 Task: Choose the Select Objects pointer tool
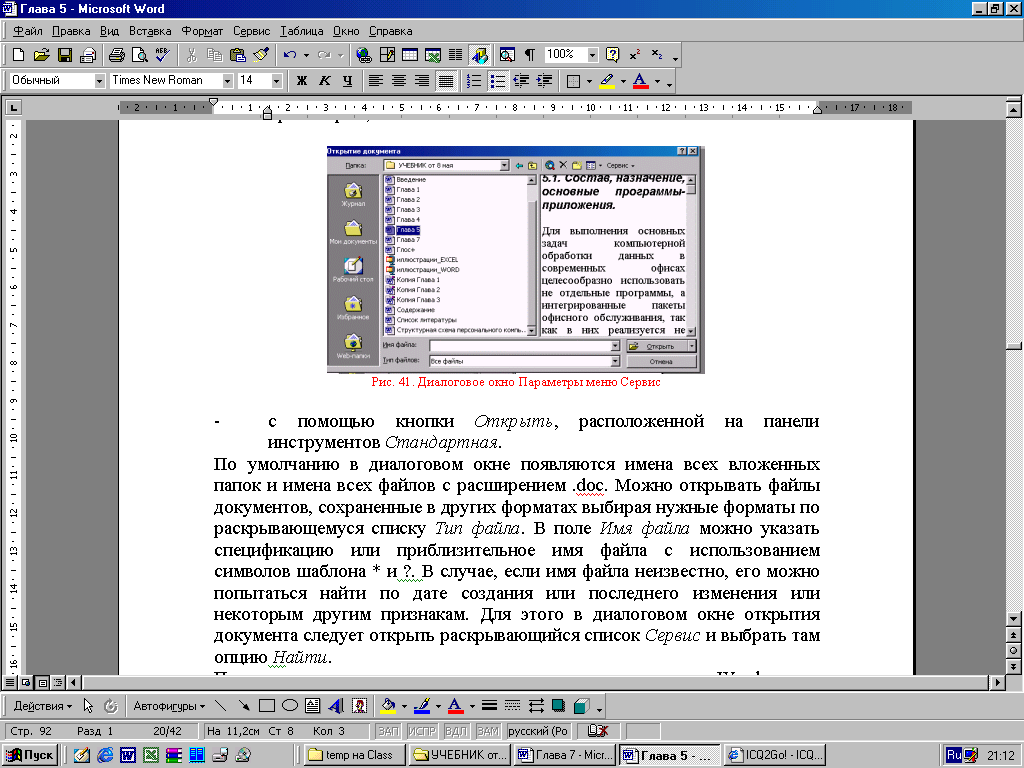click(88, 705)
